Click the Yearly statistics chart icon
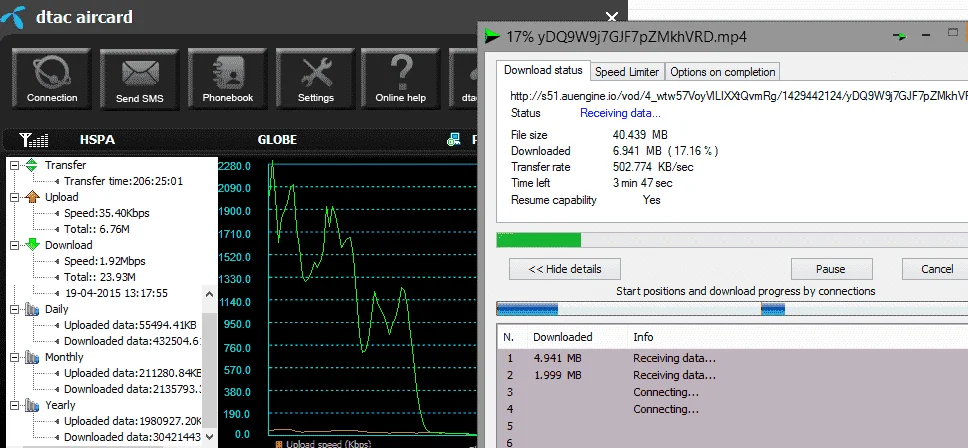968x448 pixels. 32,405
